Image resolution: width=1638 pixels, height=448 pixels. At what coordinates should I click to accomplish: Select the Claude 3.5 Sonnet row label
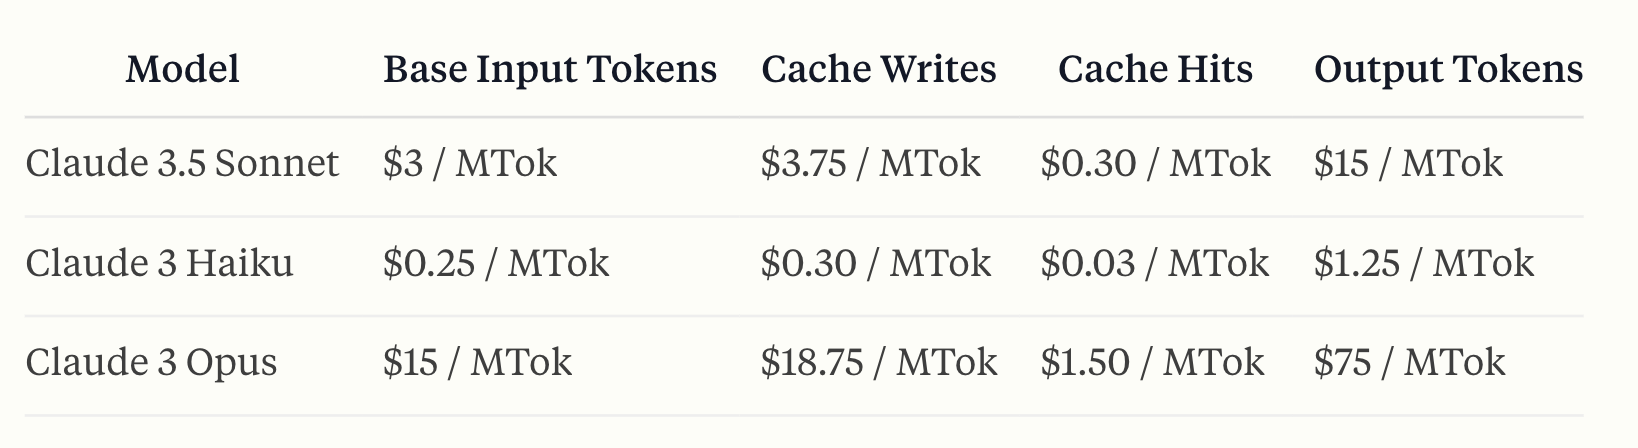[x=182, y=163]
